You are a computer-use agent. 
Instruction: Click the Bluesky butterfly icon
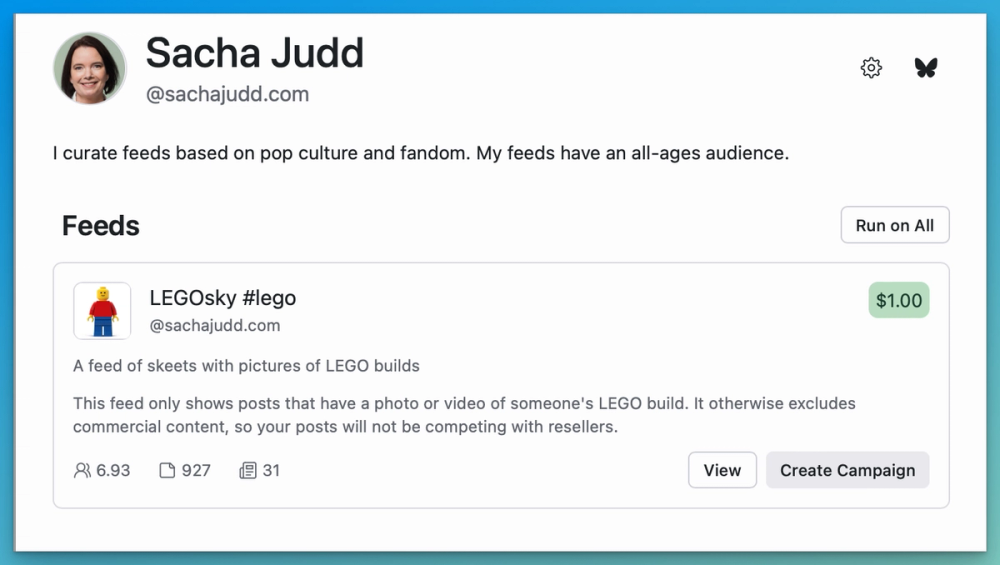926,68
